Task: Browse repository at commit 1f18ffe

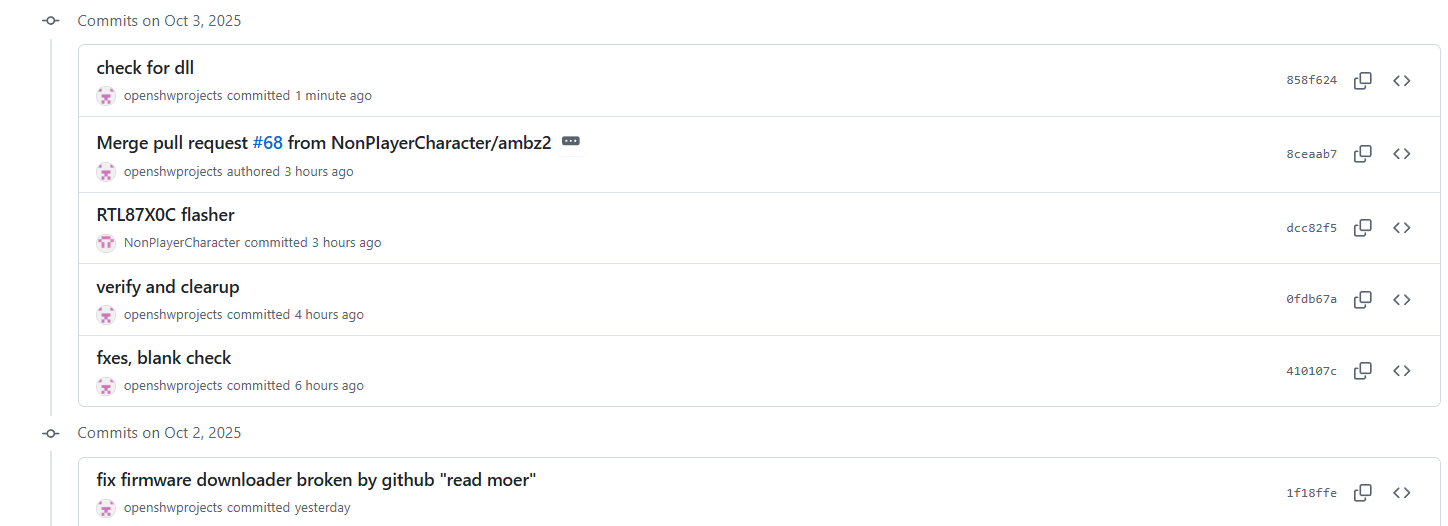Action: point(1402,493)
